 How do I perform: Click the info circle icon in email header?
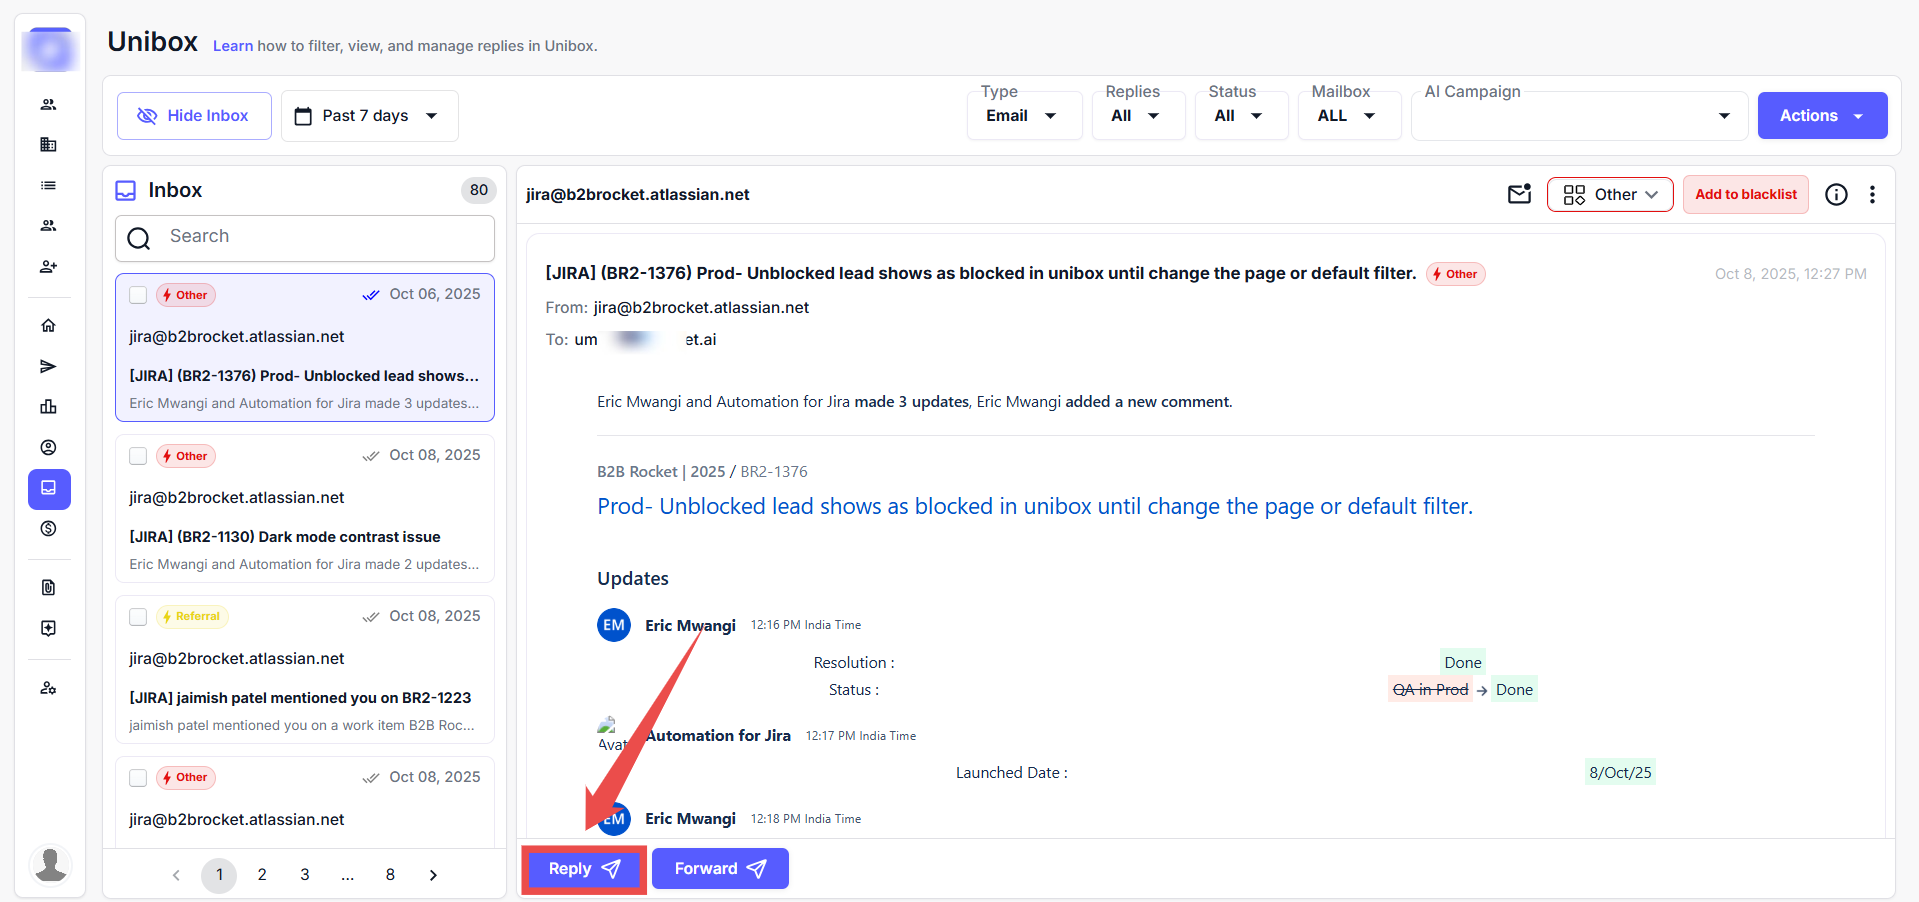pos(1836,195)
